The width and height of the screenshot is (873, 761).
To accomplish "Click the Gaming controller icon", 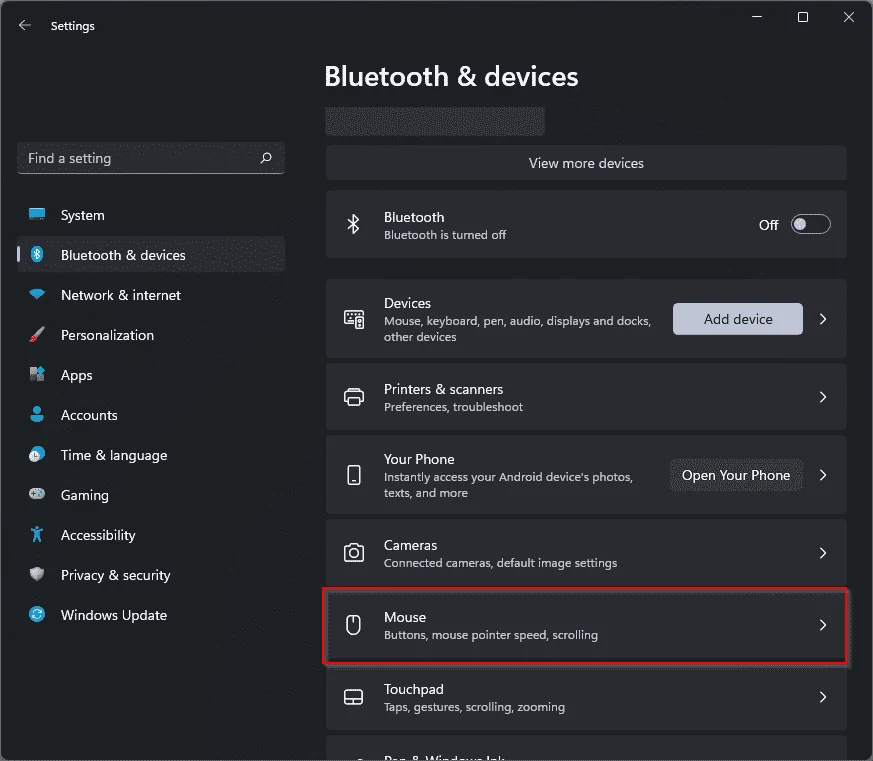I will point(37,494).
